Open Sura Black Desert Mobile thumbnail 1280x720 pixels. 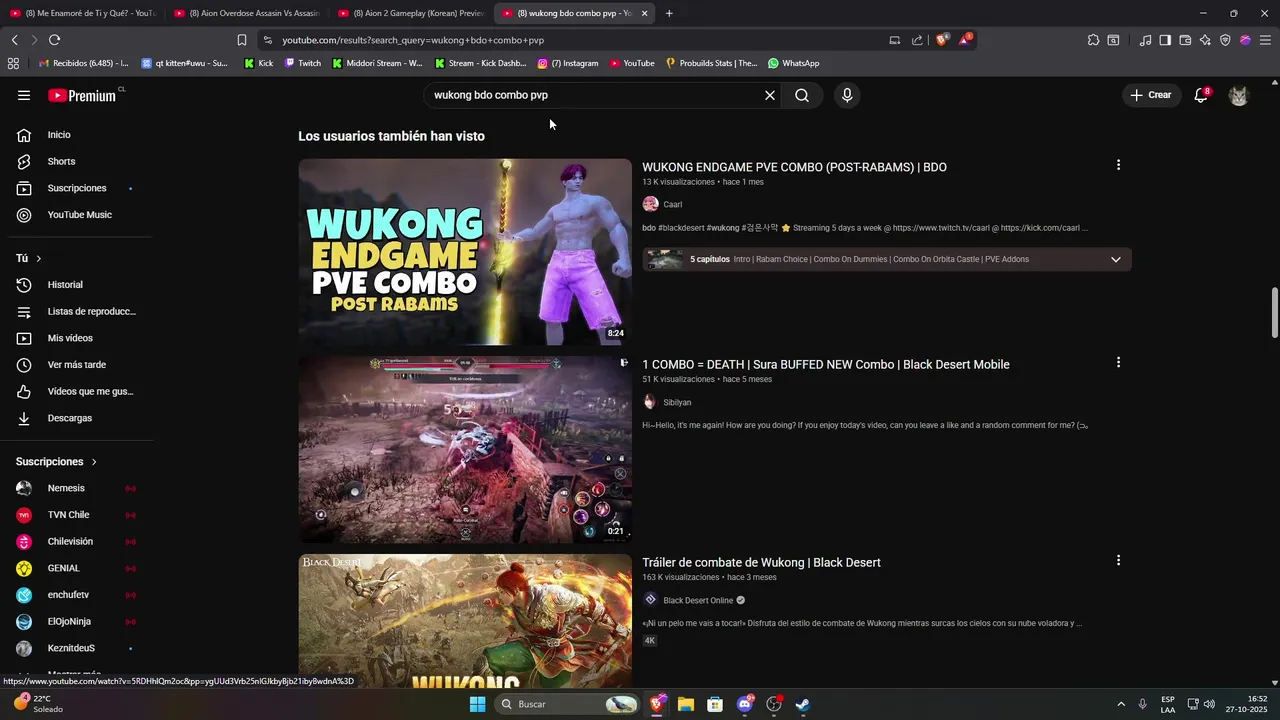pyautogui.click(x=465, y=450)
